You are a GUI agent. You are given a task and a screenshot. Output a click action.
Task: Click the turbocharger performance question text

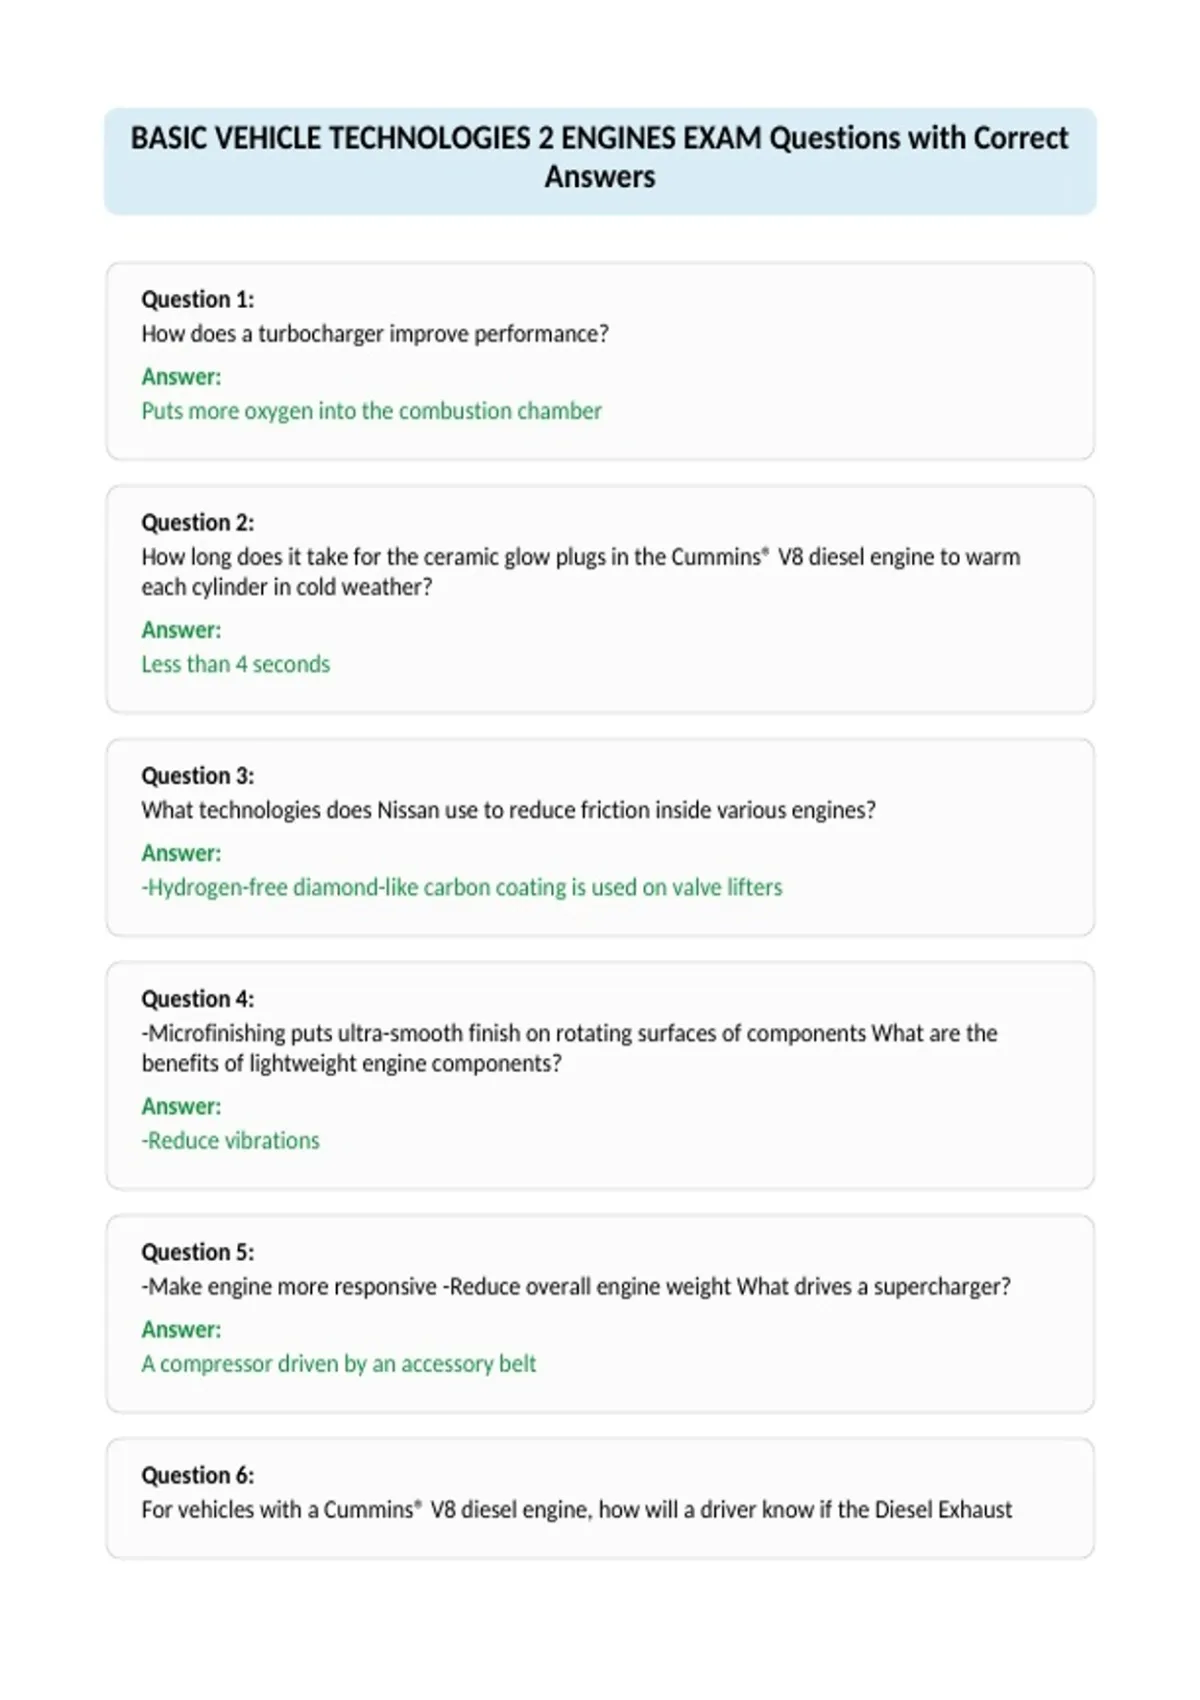point(375,334)
